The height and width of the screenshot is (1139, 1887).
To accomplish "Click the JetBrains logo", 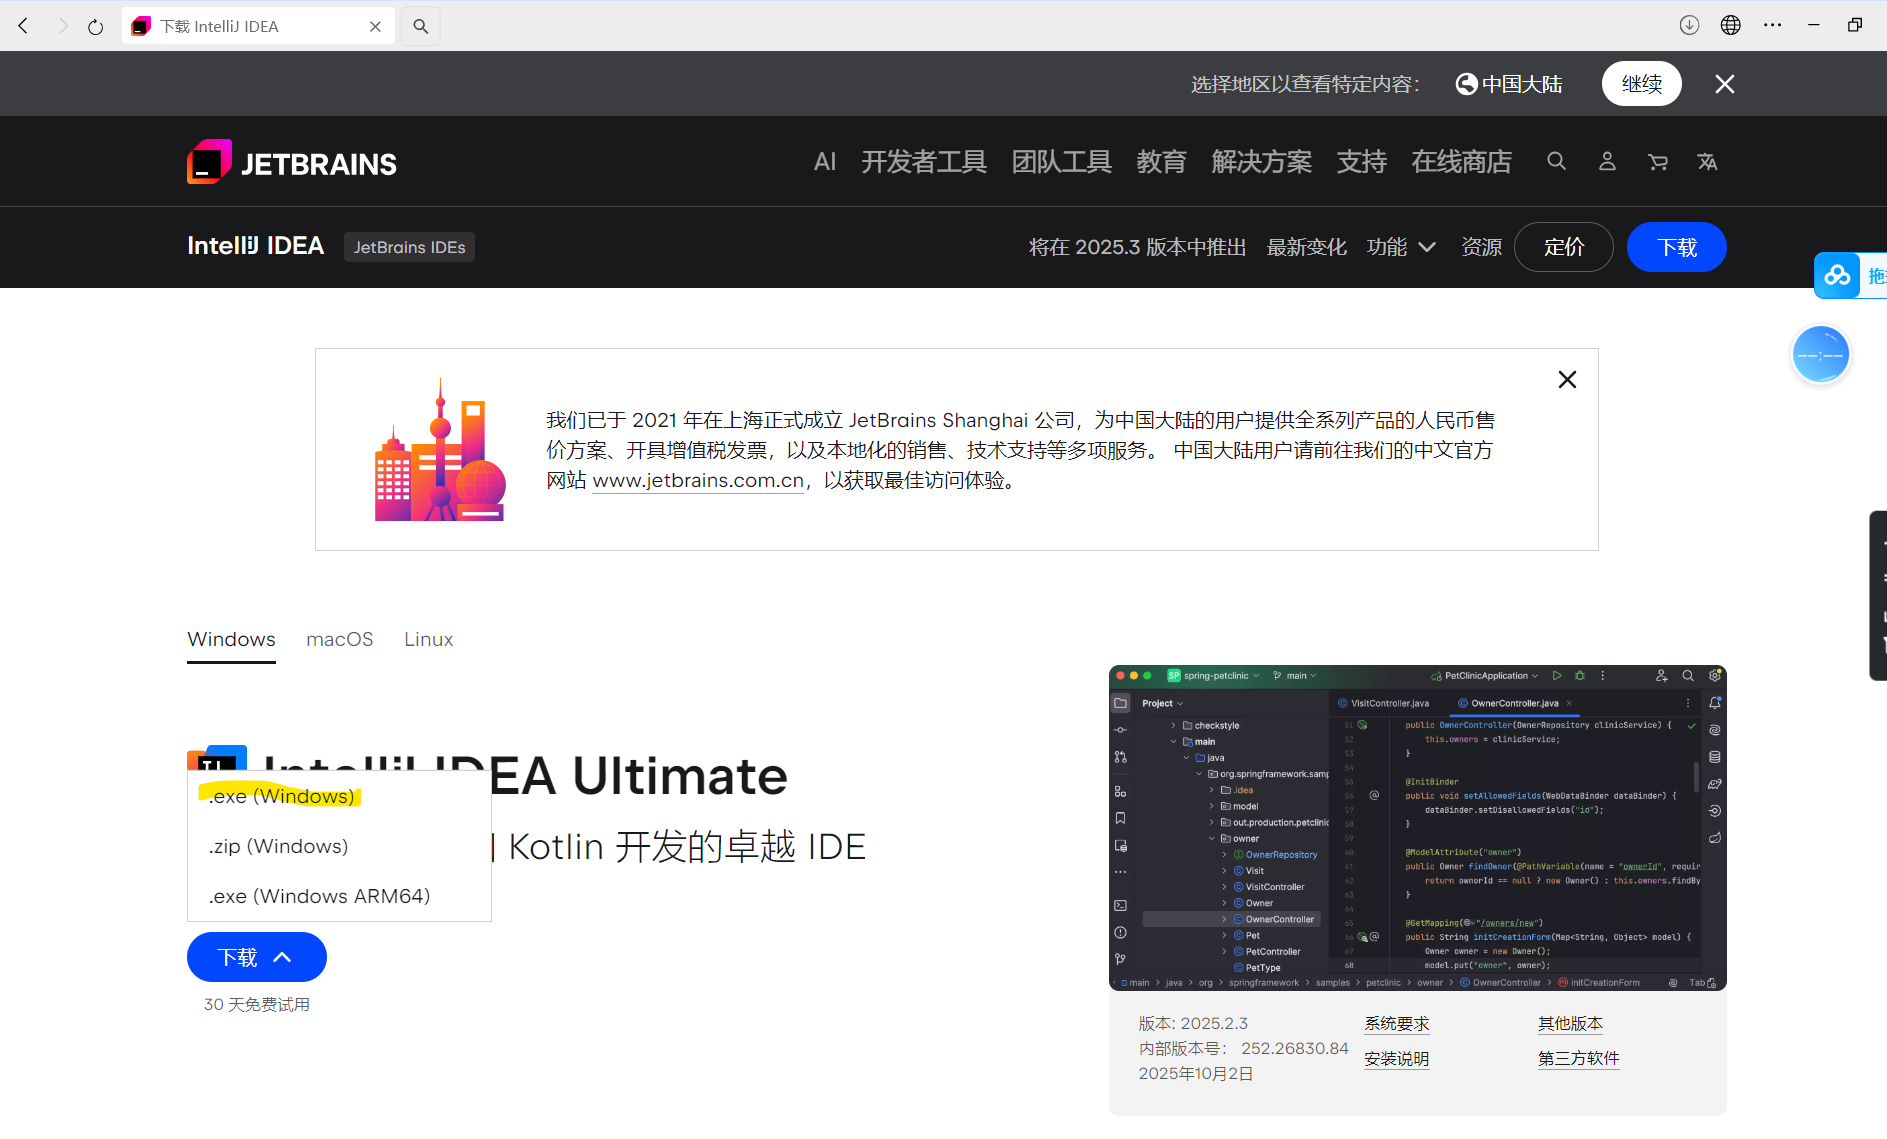I will (291, 161).
